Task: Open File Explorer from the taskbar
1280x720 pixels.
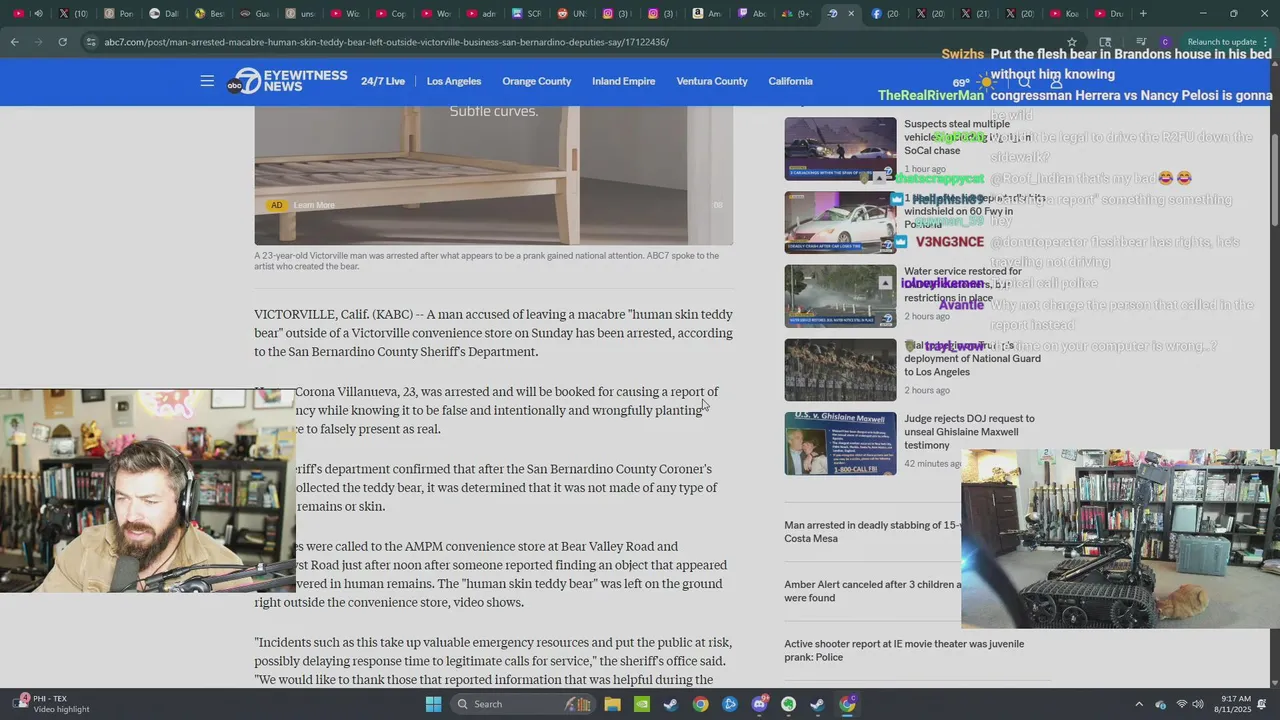Action: [612, 704]
